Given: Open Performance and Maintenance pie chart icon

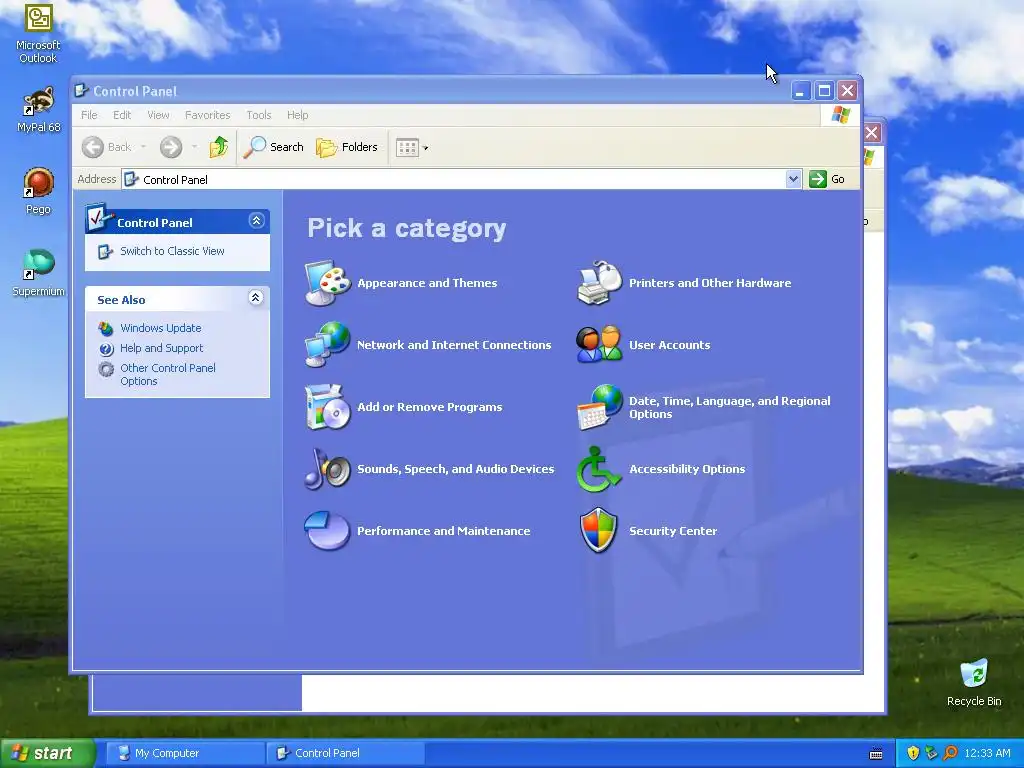Looking at the screenshot, I should 327,530.
